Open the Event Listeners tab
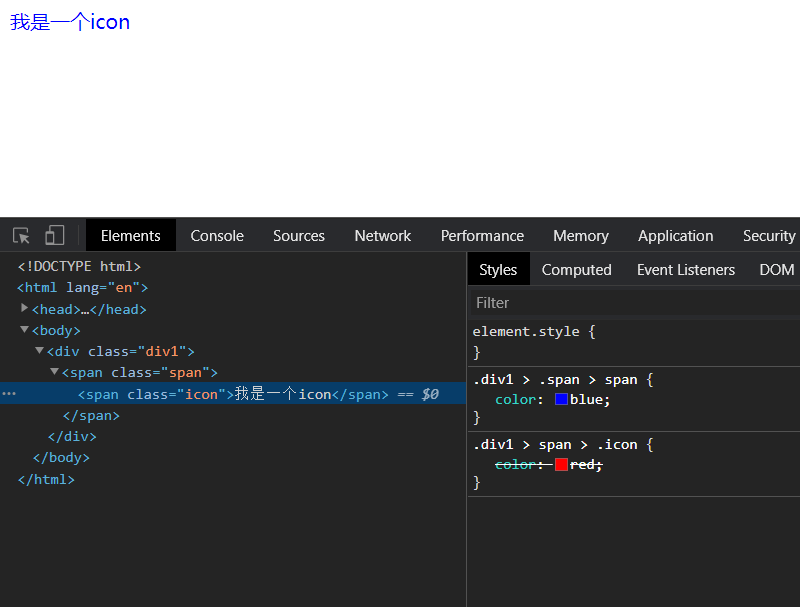 [685, 270]
